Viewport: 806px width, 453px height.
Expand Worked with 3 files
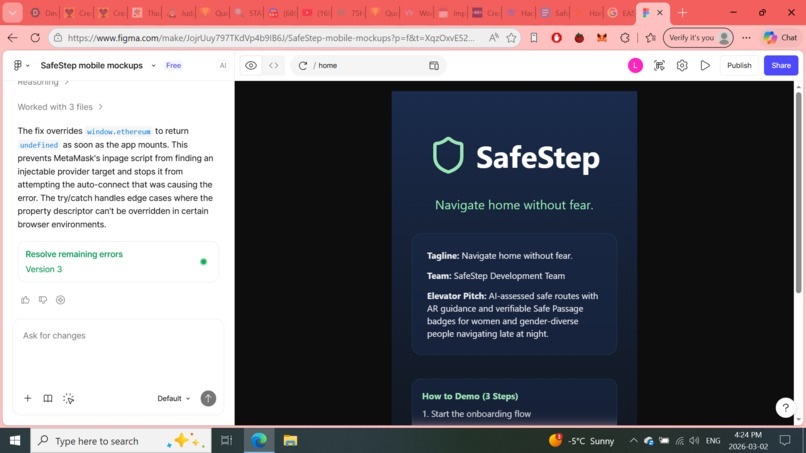coord(60,107)
